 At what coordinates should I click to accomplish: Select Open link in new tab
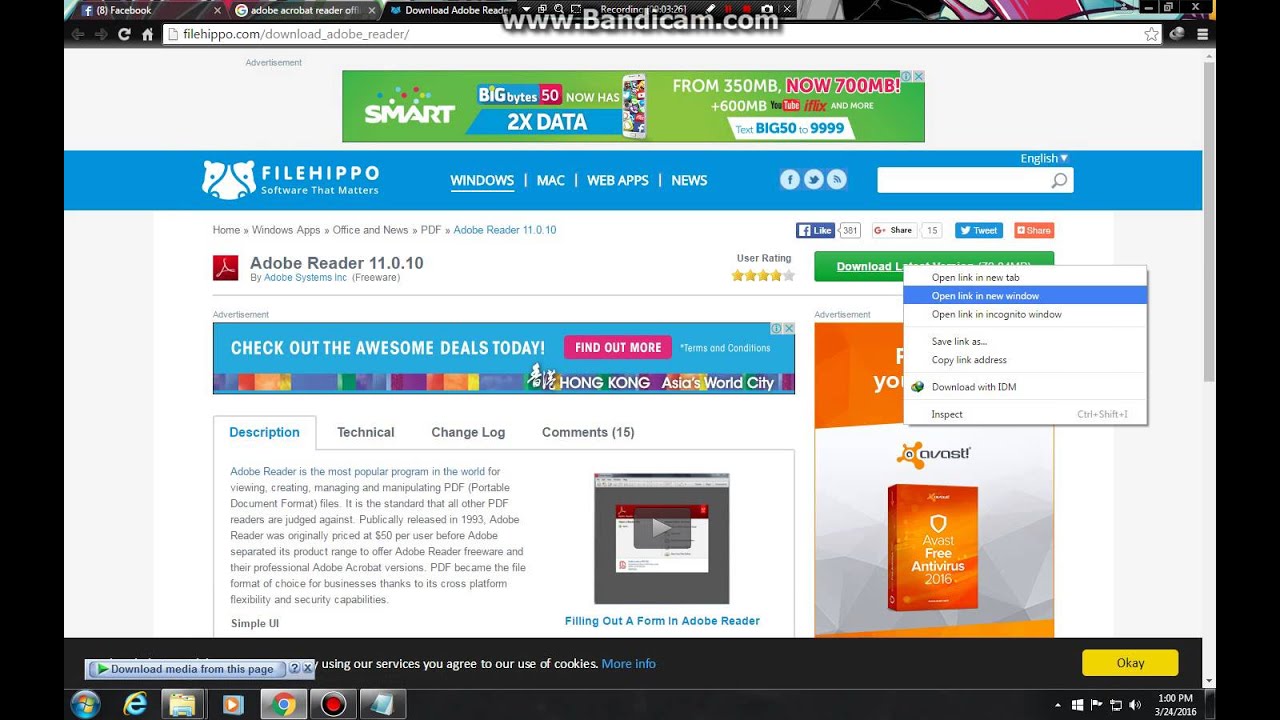1025,277
